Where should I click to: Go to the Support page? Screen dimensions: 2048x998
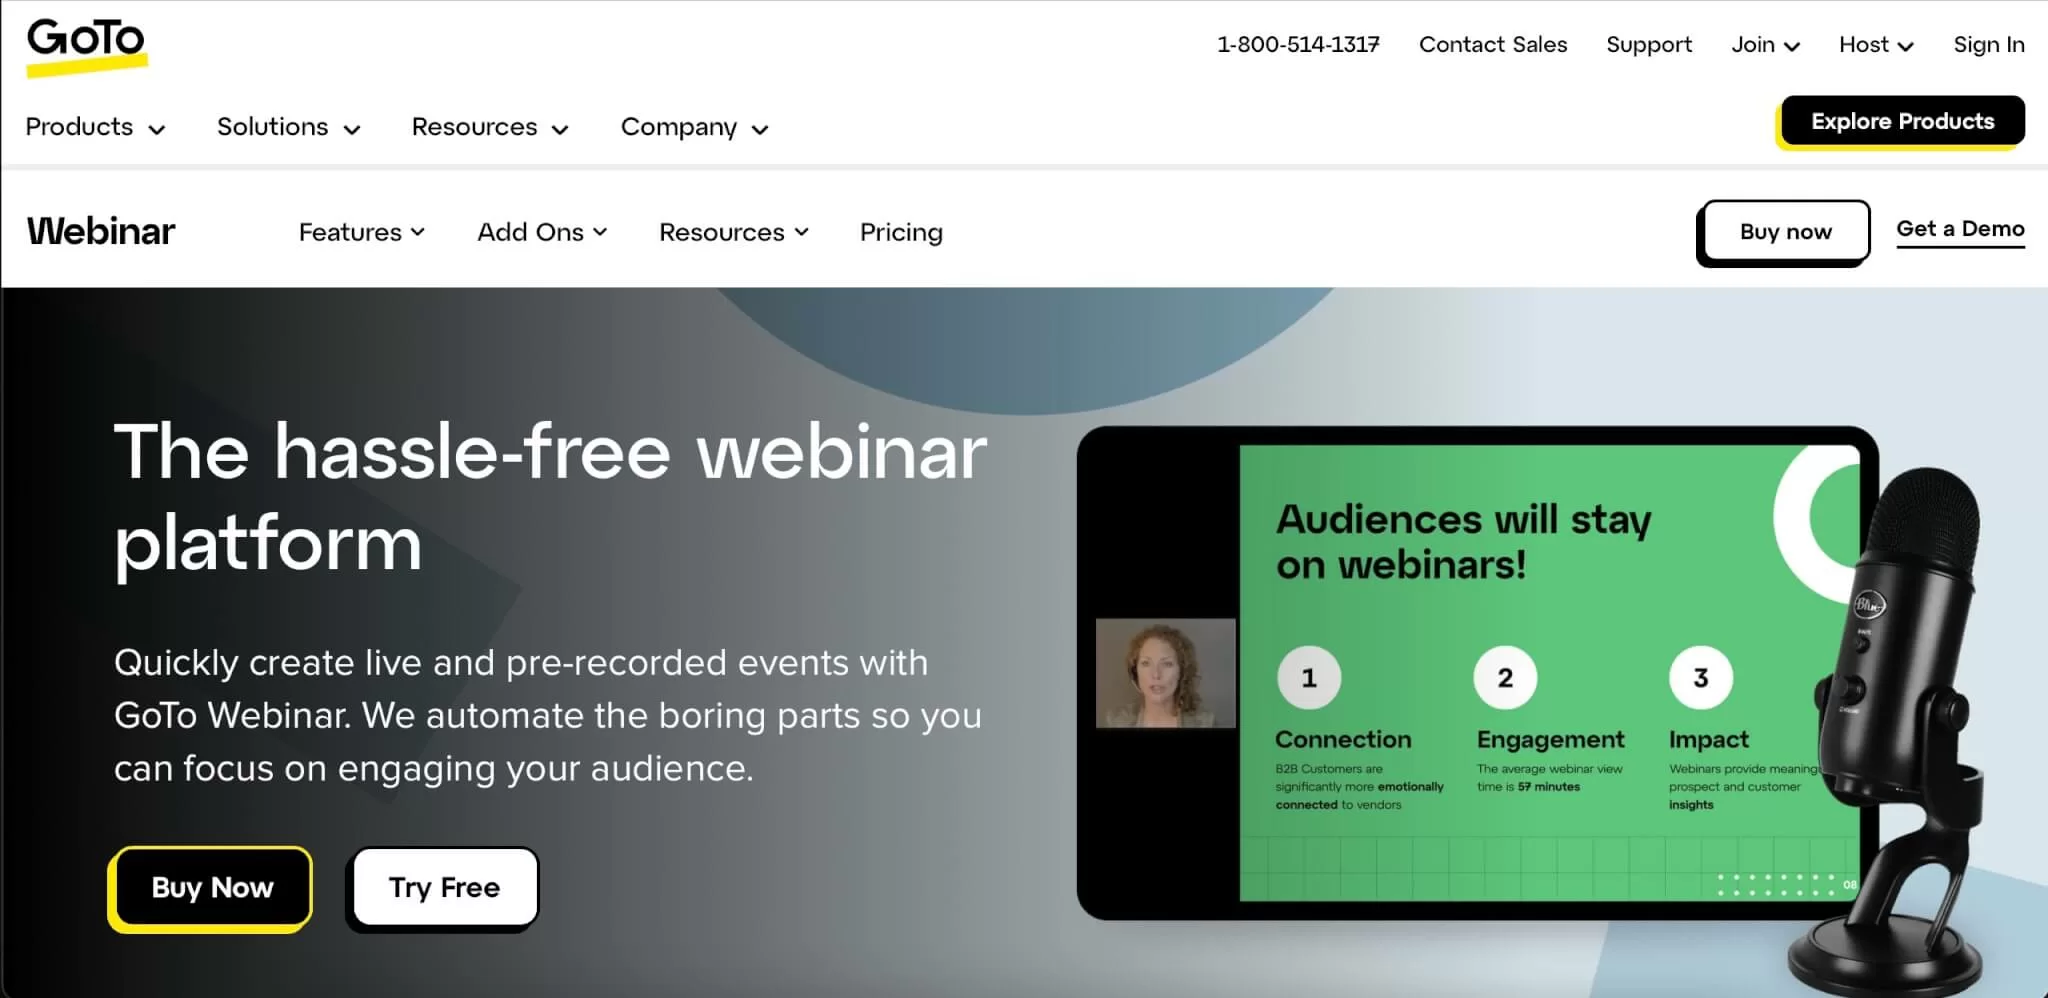click(1649, 45)
